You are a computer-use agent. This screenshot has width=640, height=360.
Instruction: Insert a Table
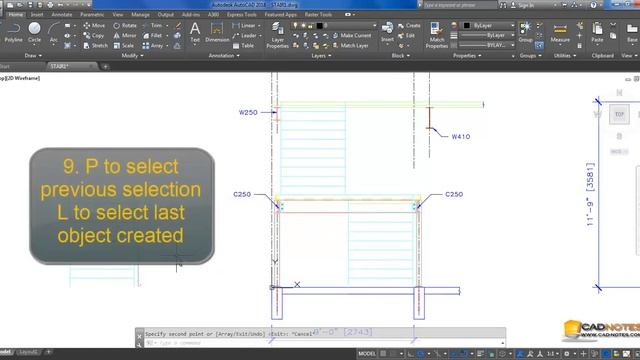(243, 46)
